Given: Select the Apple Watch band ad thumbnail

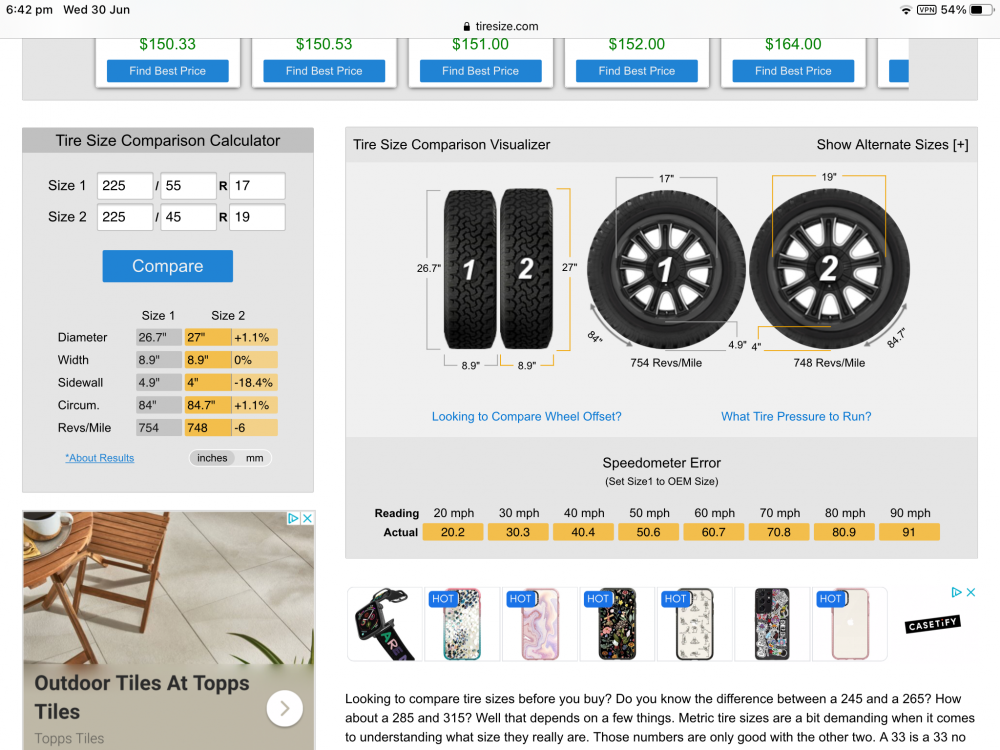Looking at the screenshot, I should click(385, 624).
